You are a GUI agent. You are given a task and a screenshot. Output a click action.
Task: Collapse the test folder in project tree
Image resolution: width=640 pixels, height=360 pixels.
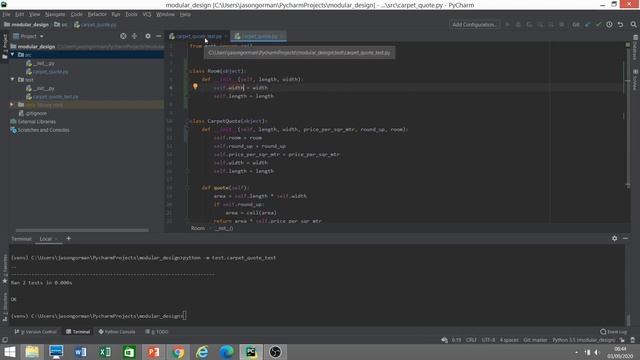[x=12, y=79]
